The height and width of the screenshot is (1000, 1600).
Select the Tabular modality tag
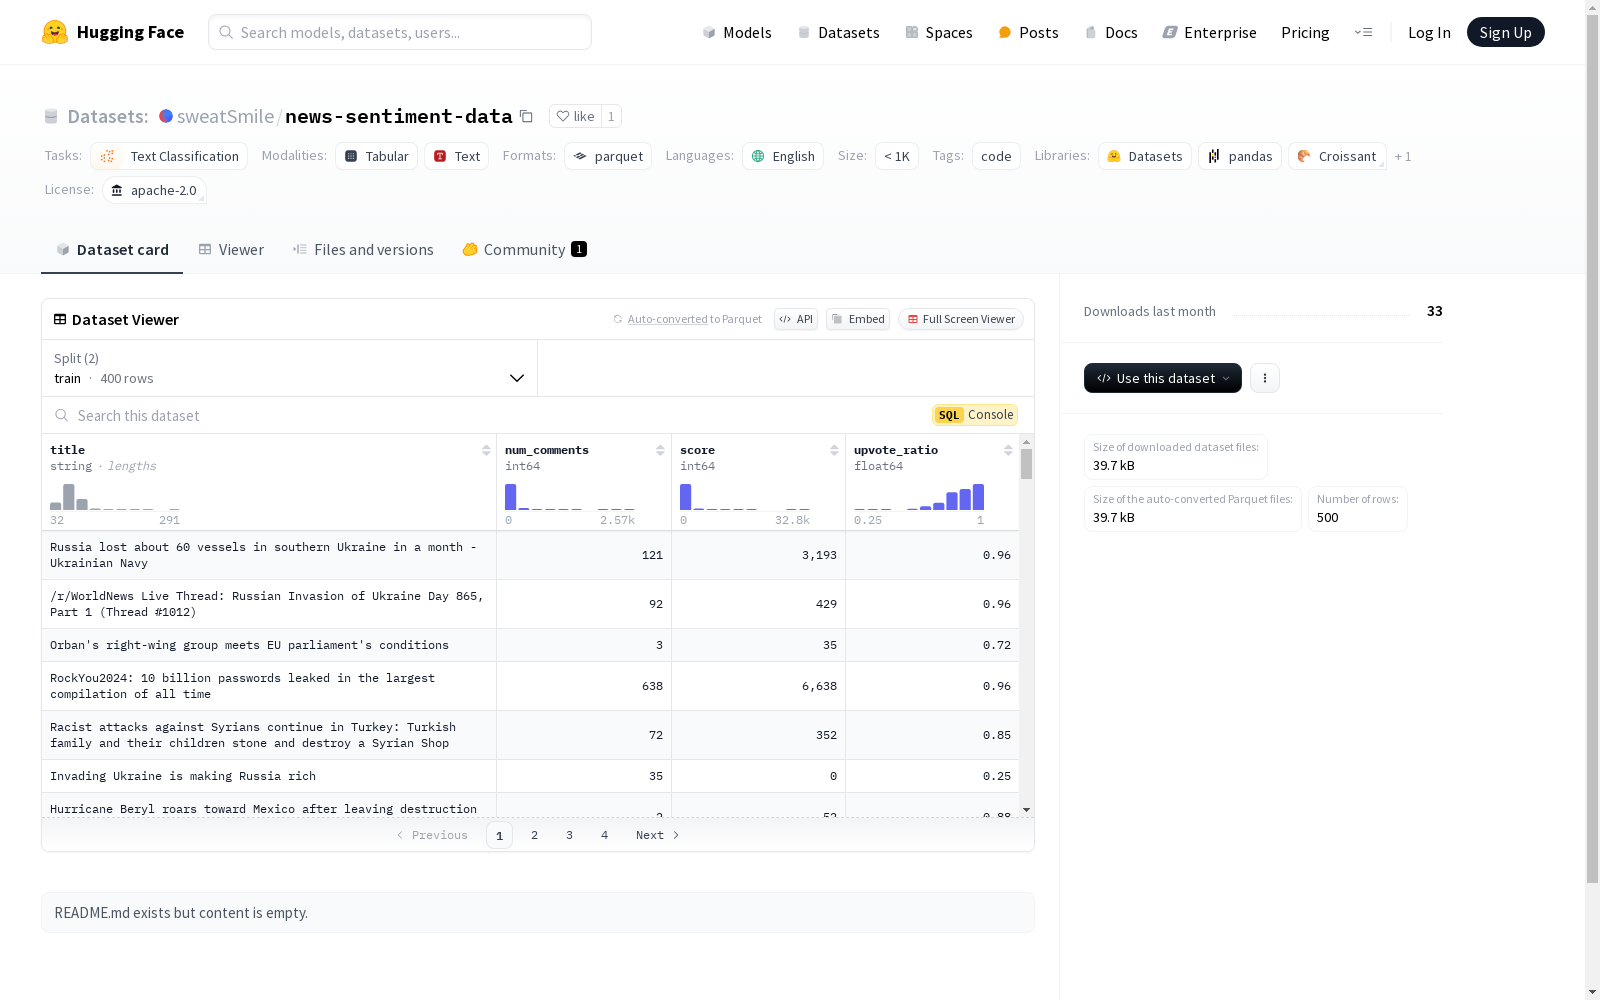tap(376, 156)
